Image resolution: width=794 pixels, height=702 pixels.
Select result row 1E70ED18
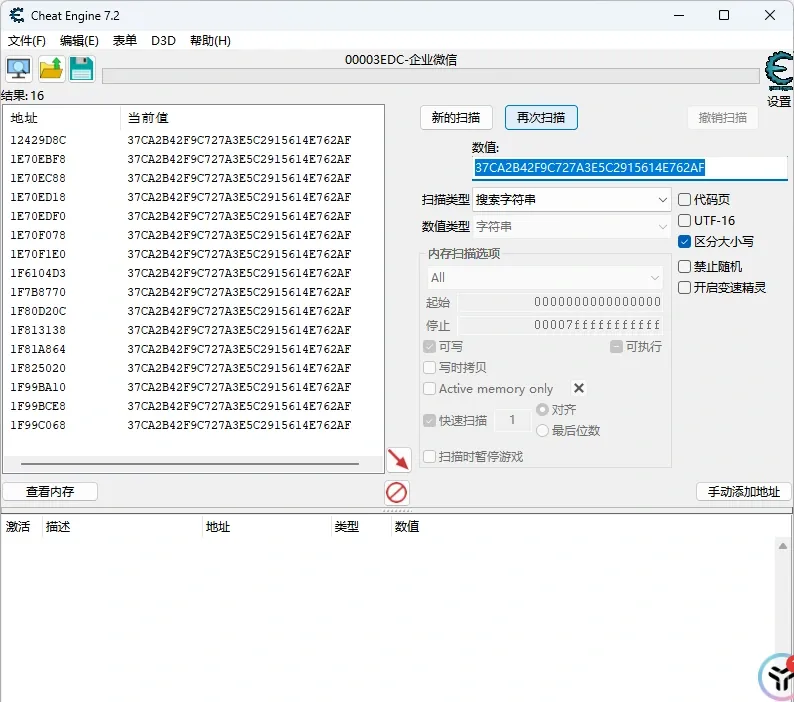tap(193, 197)
